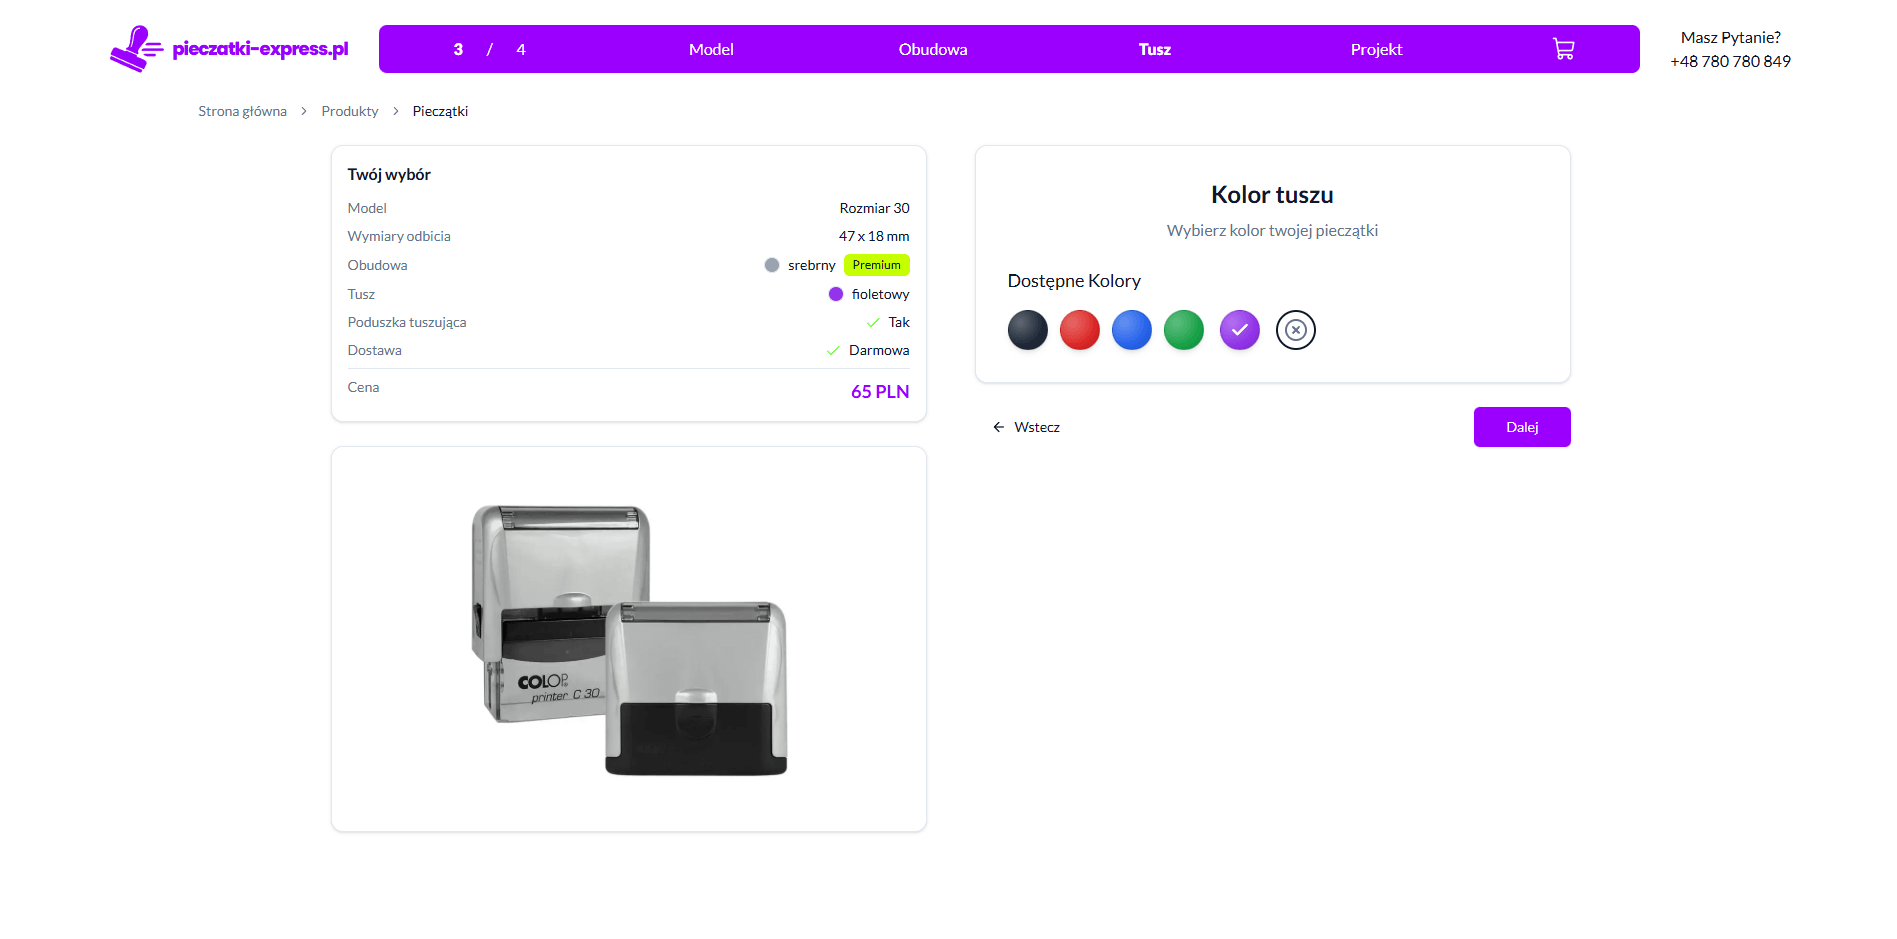Open the shopping cart icon
This screenshot has height=939, width=1897.
1563,48
